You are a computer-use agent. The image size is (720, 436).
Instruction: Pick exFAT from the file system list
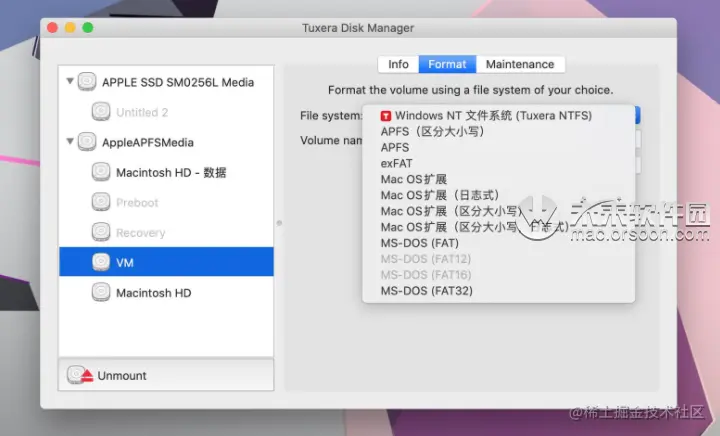point(498,163)
